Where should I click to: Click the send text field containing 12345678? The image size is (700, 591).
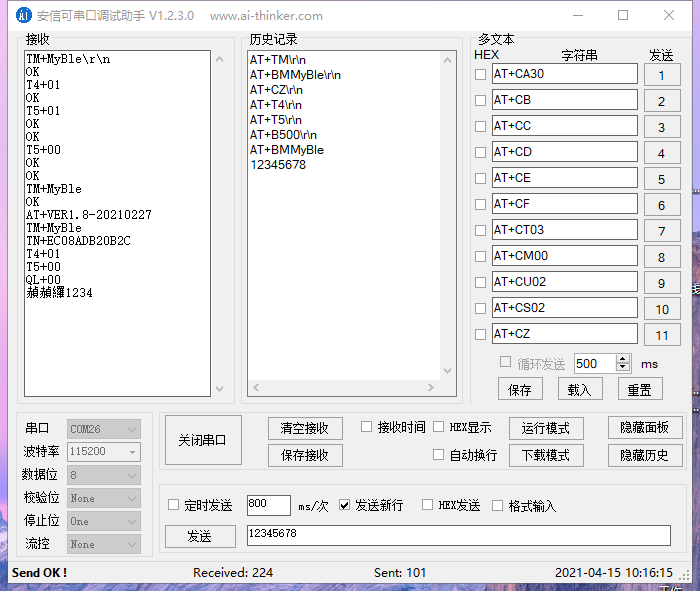click(x=459, y=535)
